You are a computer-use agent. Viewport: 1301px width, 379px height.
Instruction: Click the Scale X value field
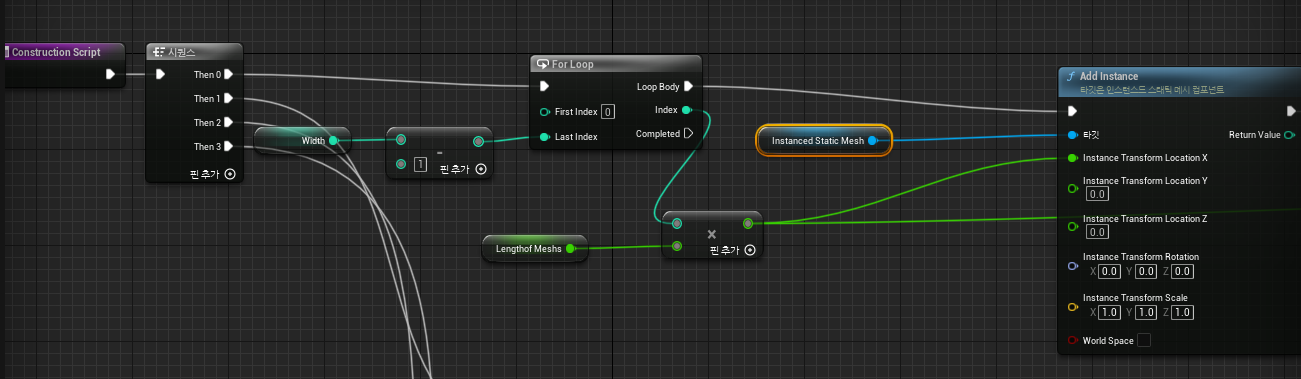click(x=1109, y=312)
